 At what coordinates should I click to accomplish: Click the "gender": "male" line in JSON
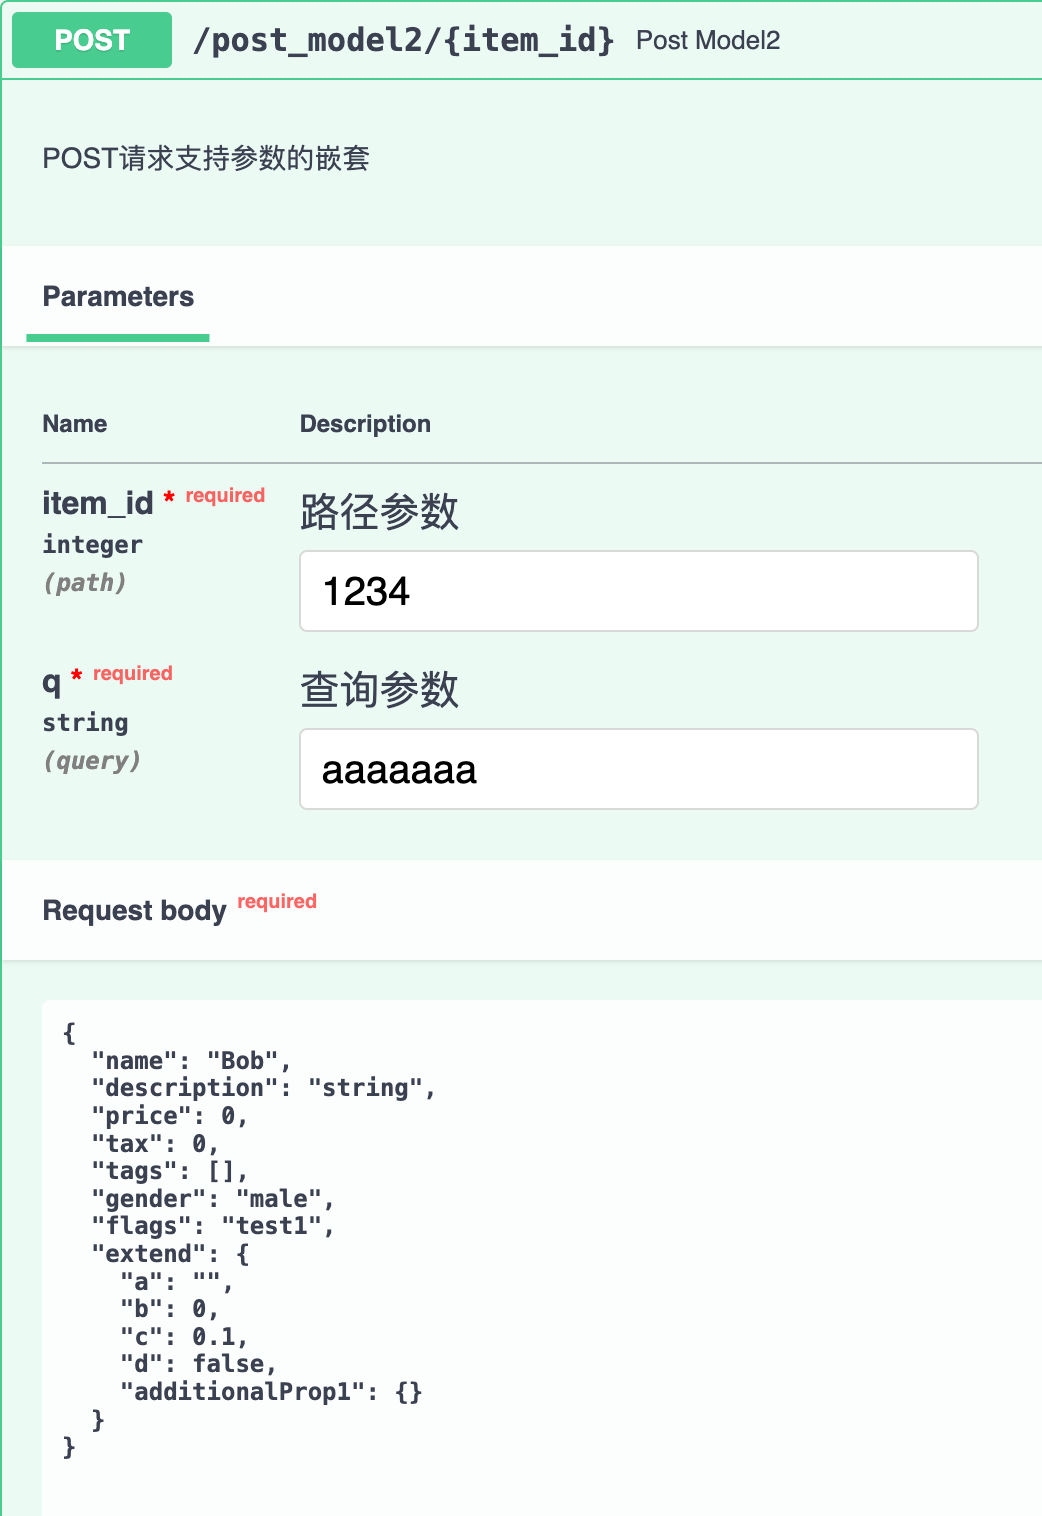click(212, 1199)
